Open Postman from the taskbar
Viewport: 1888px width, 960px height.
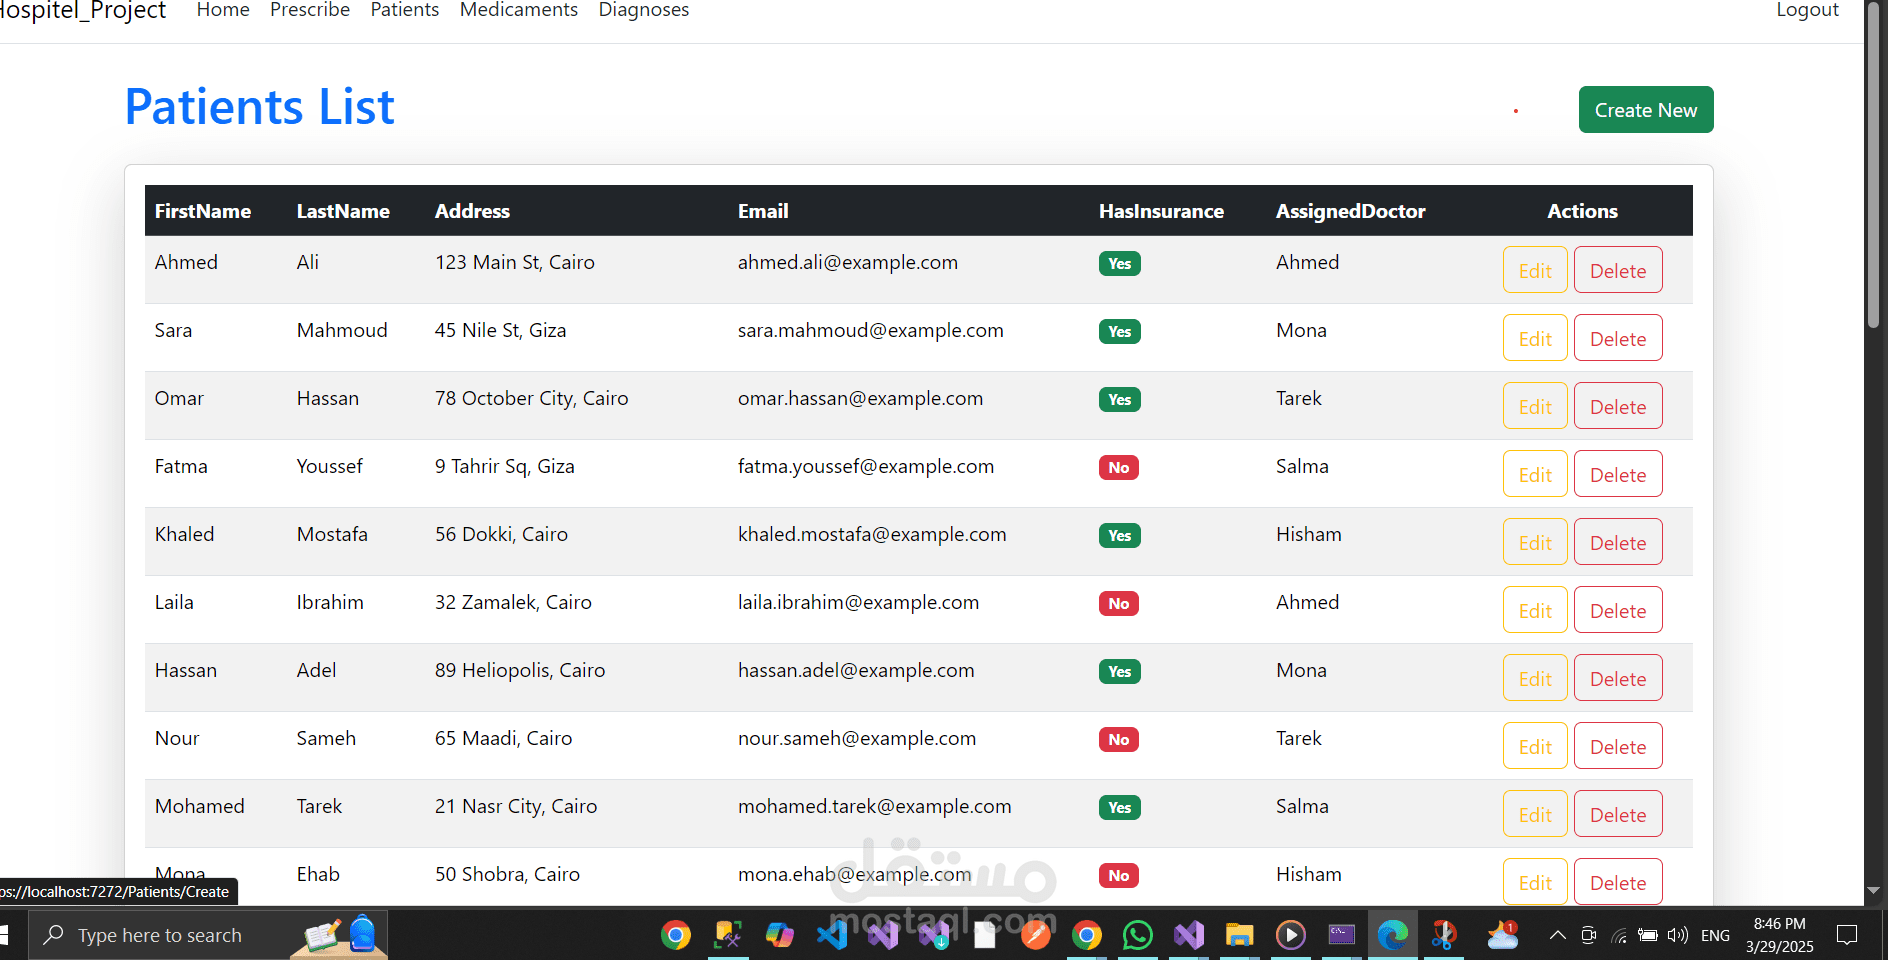tap(1035, 935)
